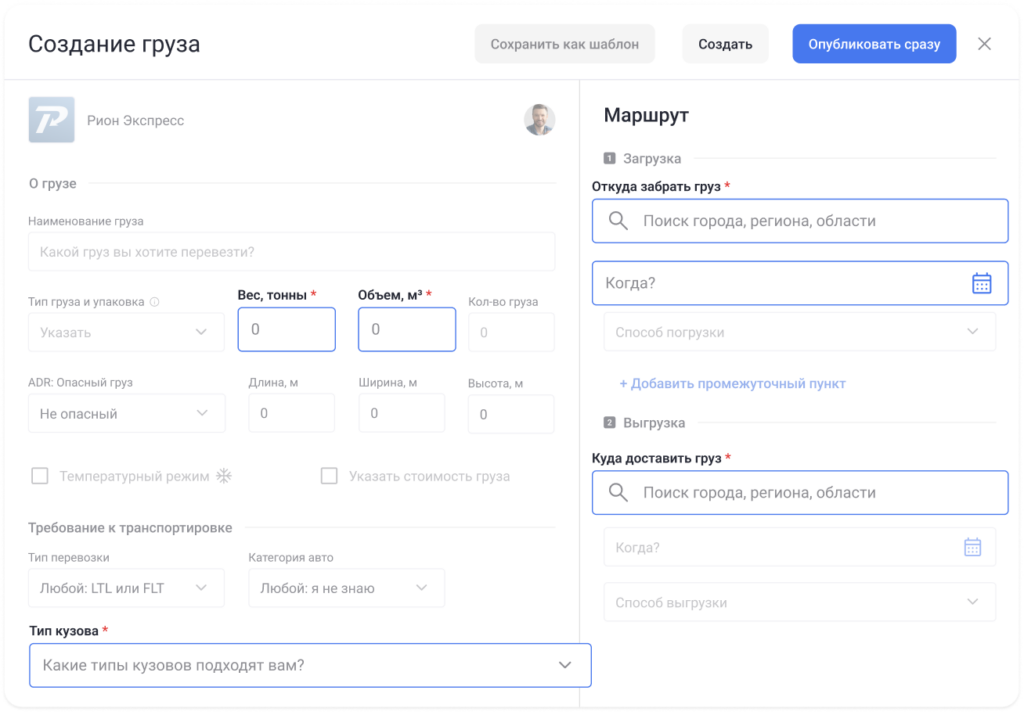Click search icon in delivery location field
1024x712 pixels.
619,492
